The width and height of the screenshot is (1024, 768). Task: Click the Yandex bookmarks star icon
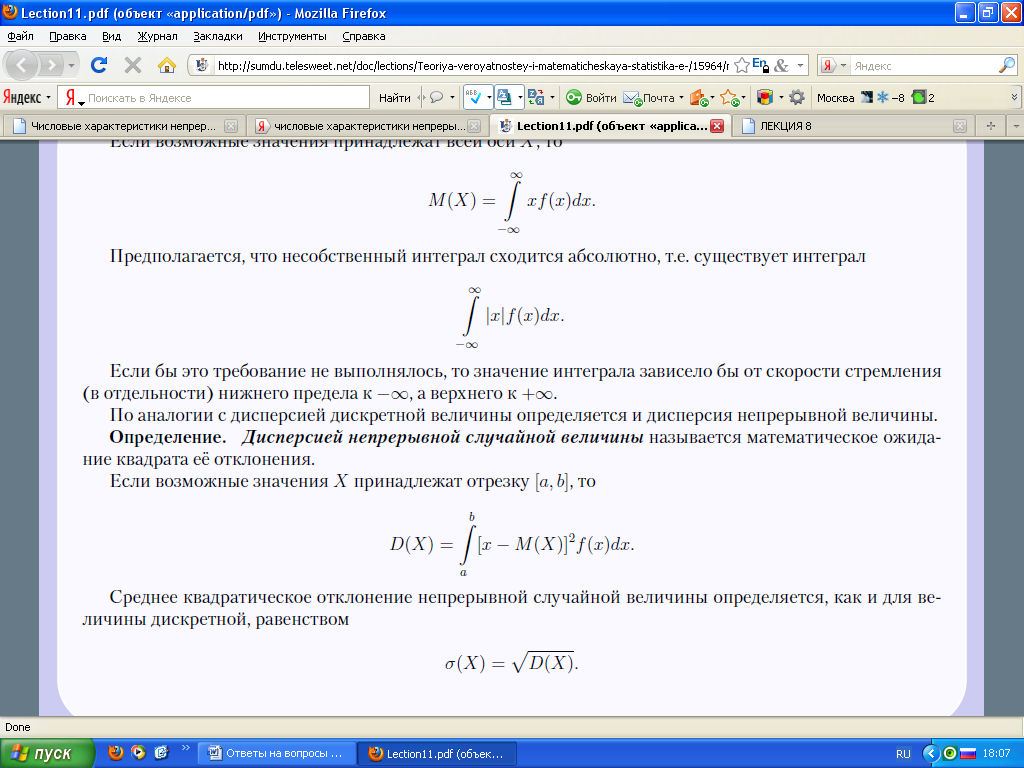[729, 98]
